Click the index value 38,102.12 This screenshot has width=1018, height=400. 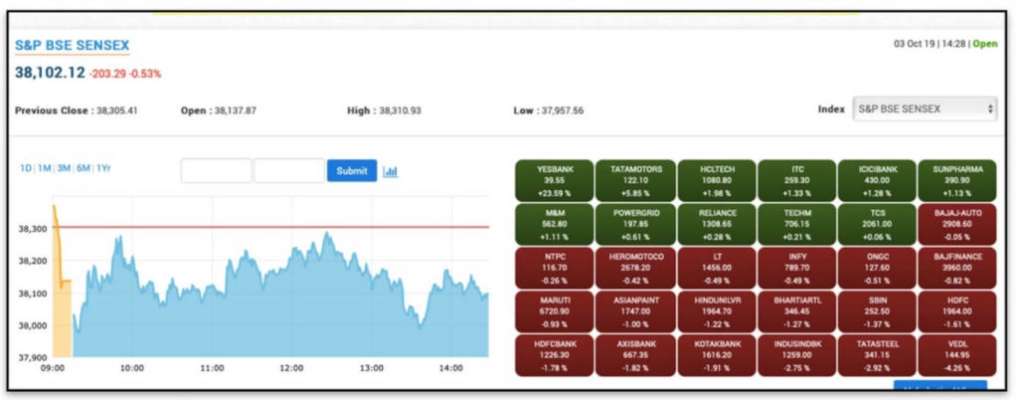[x=50, y=73]
